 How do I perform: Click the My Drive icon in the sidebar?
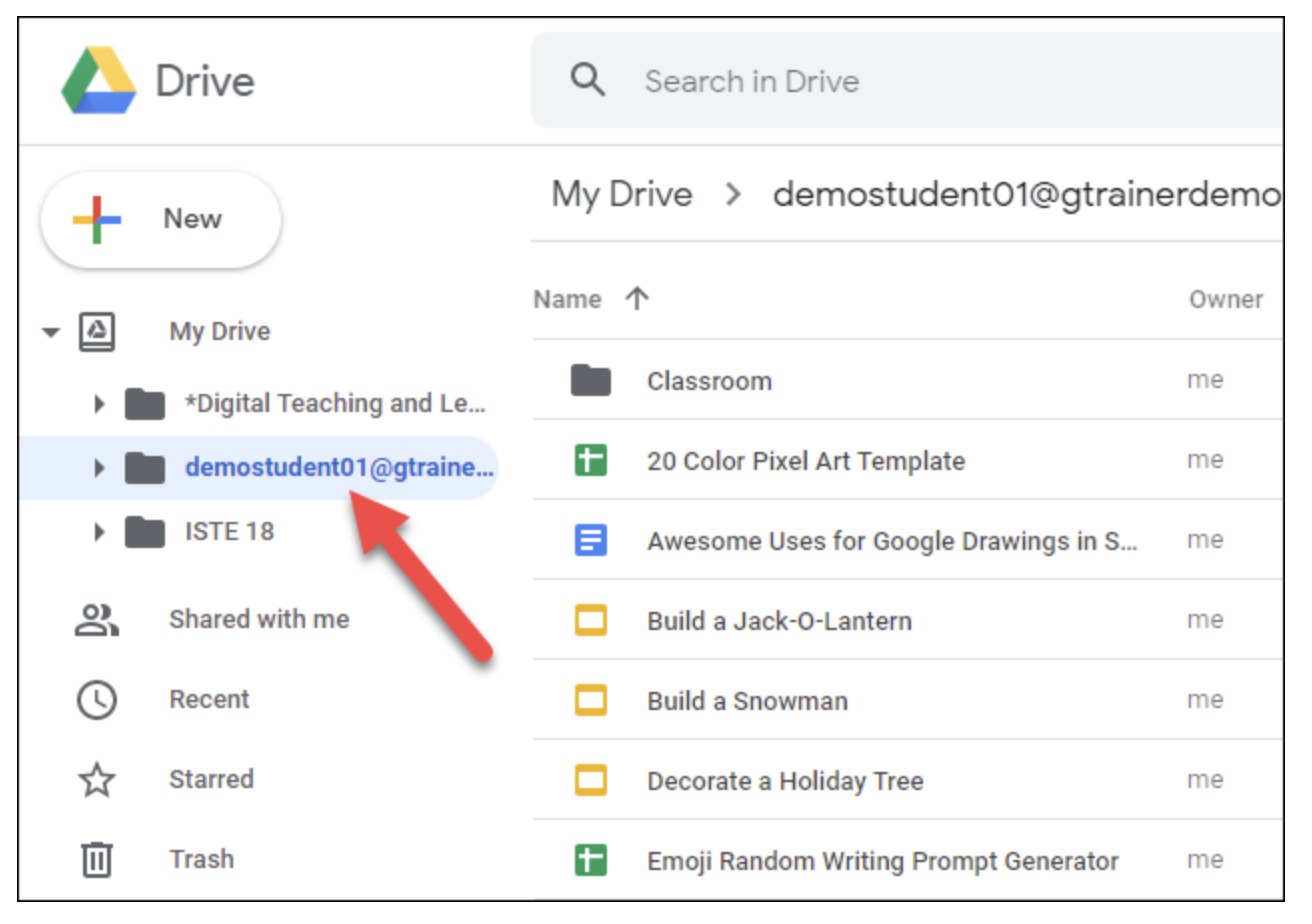pyautogui.click(x=97, y=332)
